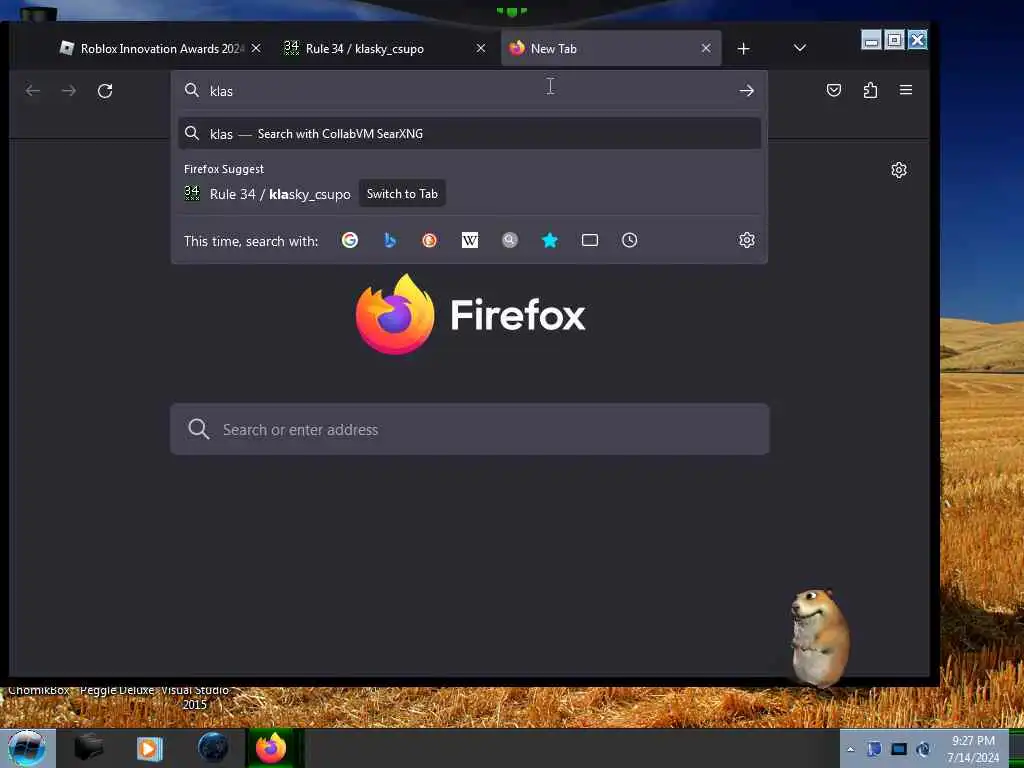Viewport: 1024px width, 768px height.
Task: Click the Firefox taskbar button
Action: click(x=272, y=748)
